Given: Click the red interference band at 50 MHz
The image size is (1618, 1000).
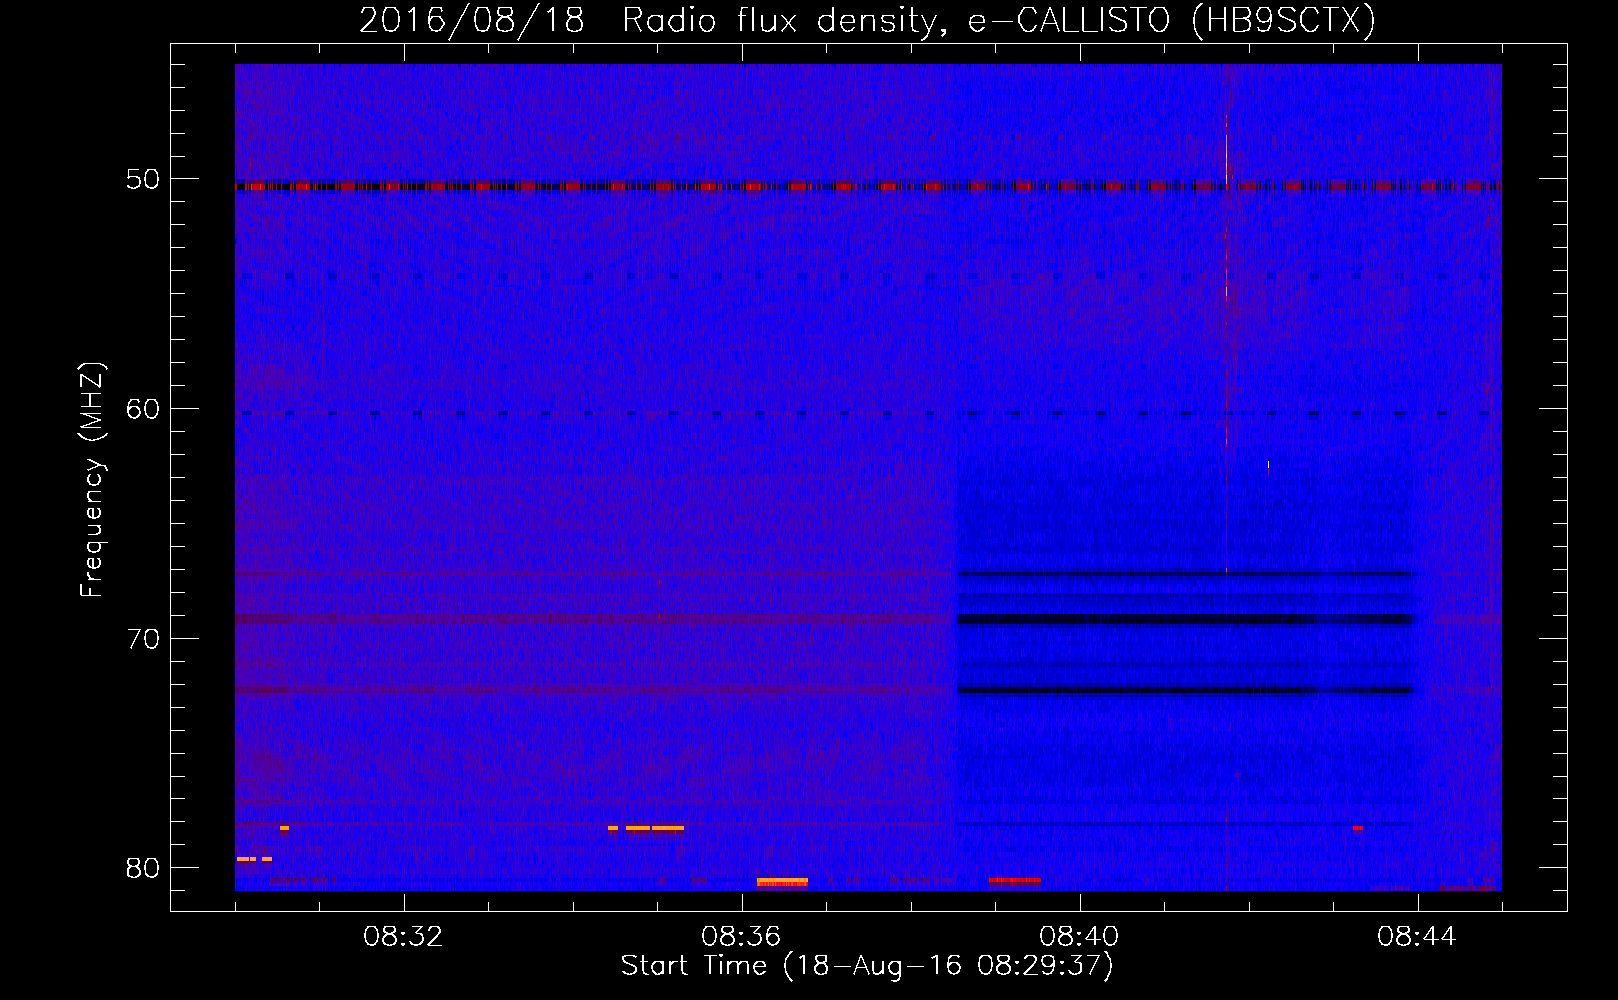Looking at the screenshot, I should [x=868, y=186].
